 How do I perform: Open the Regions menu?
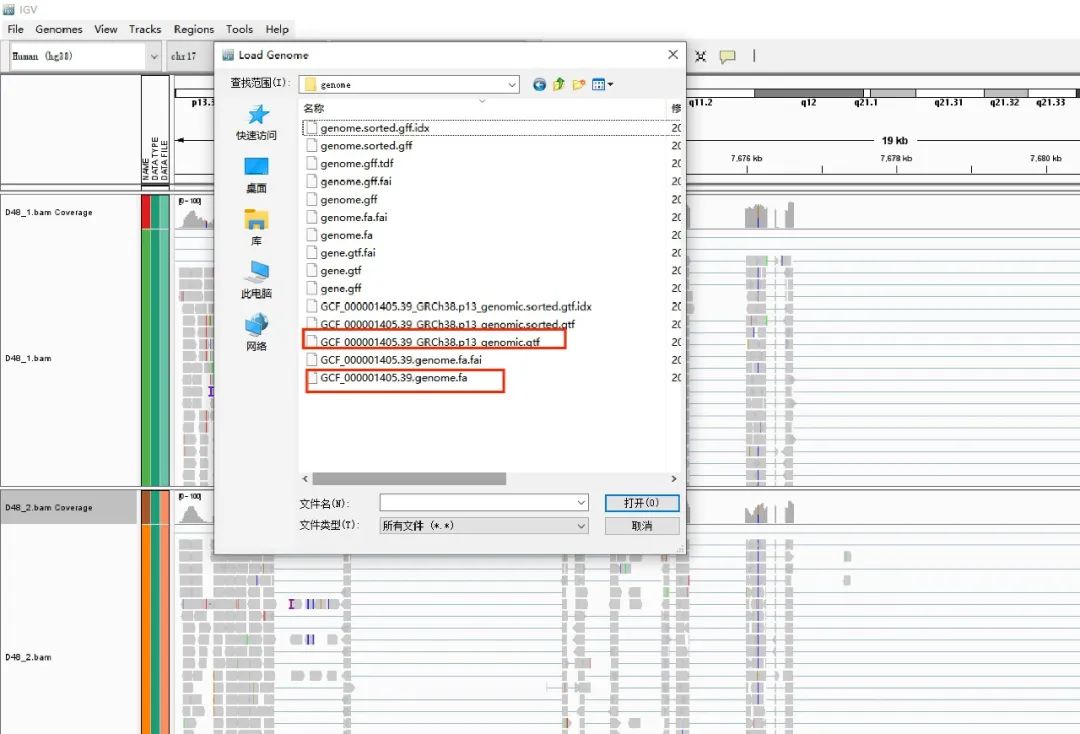[x=194, y=29]
